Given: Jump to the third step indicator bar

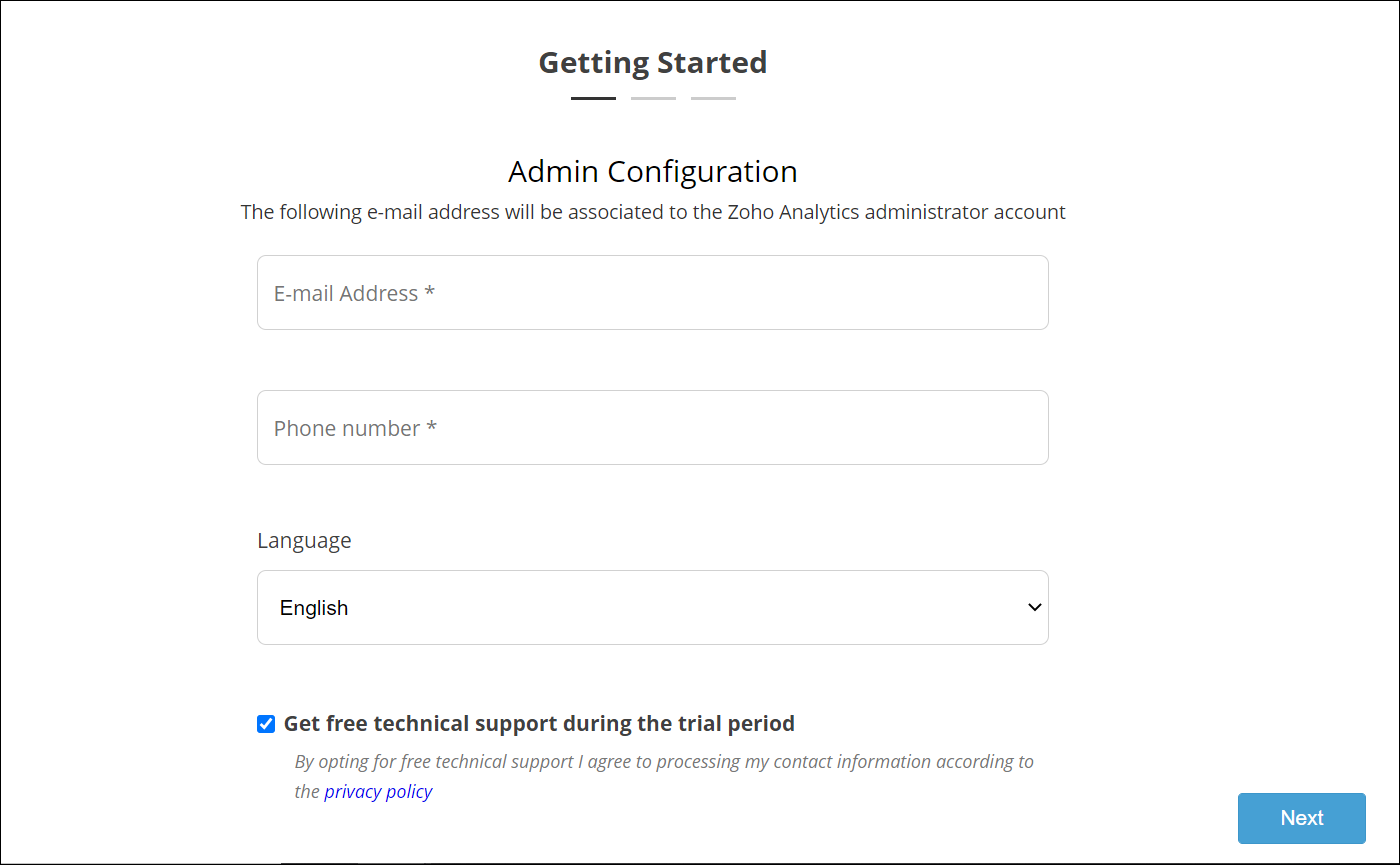Looking at the screenshot, I should 713,98.
